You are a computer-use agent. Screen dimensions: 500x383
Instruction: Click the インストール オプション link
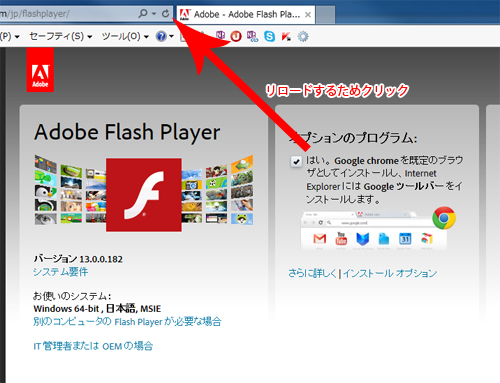390,273
